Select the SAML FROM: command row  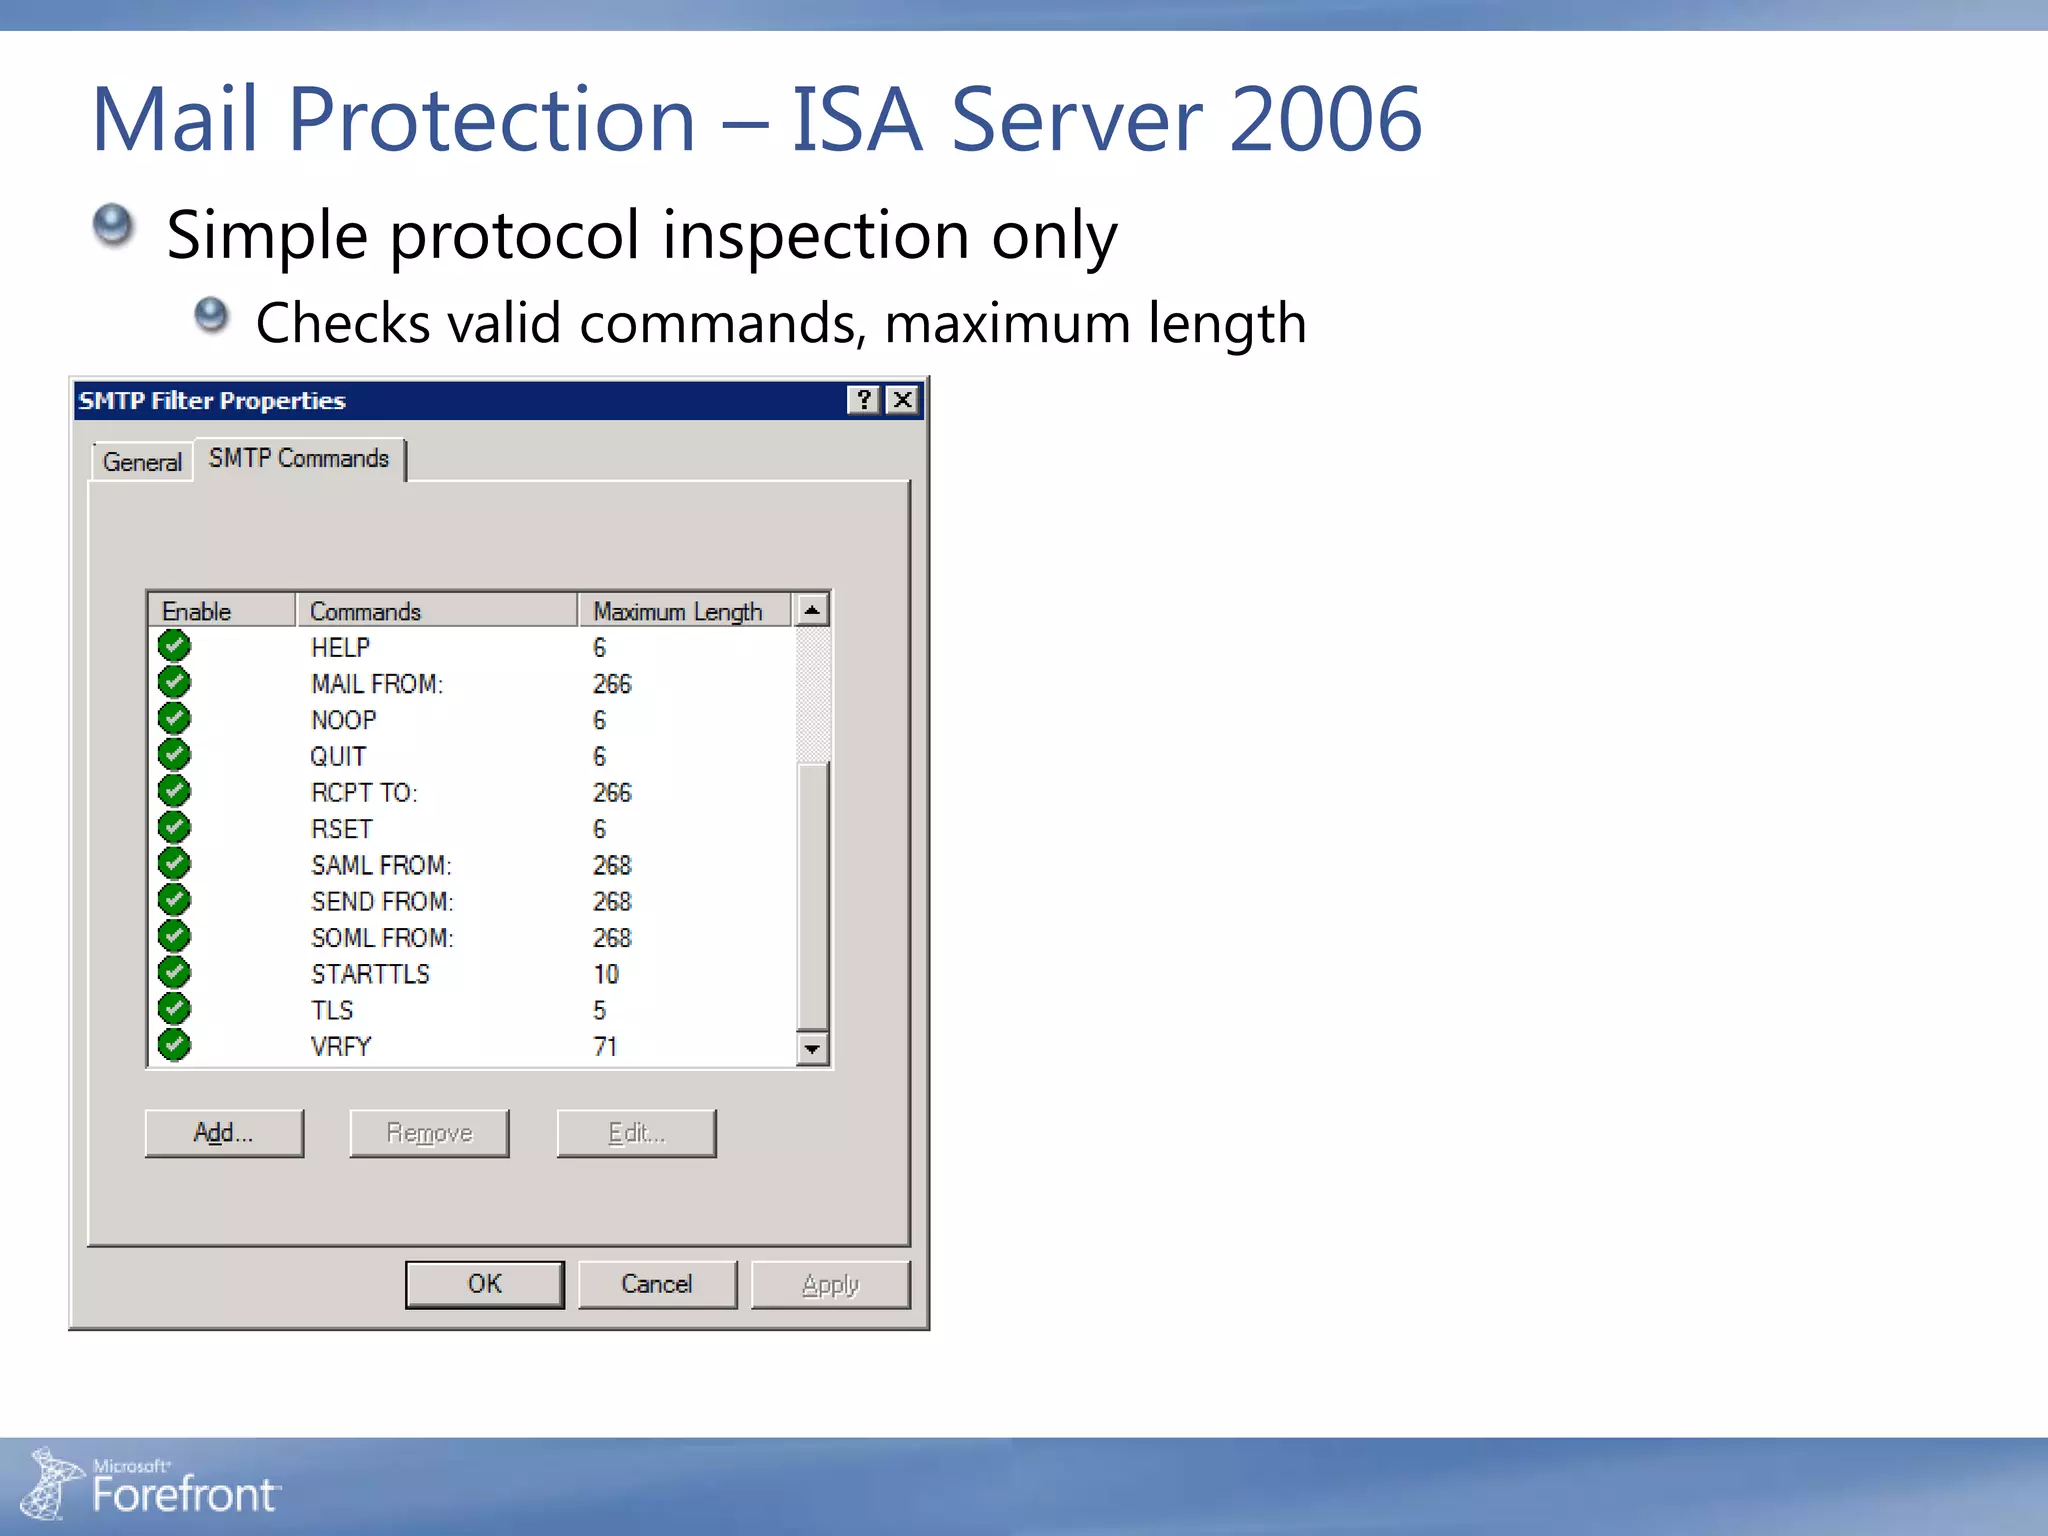click(472, 865)
